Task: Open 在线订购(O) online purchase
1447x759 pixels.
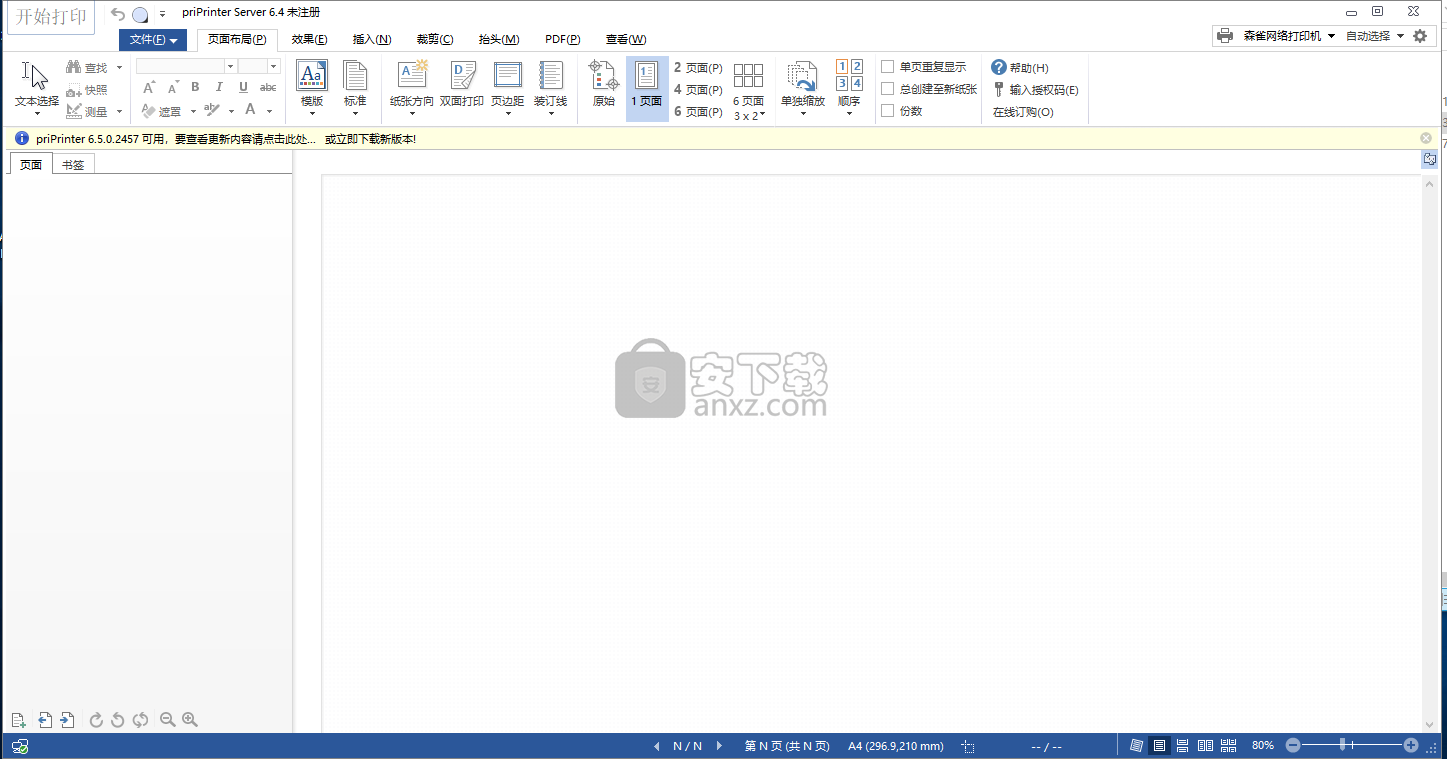Action: [1023, 112]
